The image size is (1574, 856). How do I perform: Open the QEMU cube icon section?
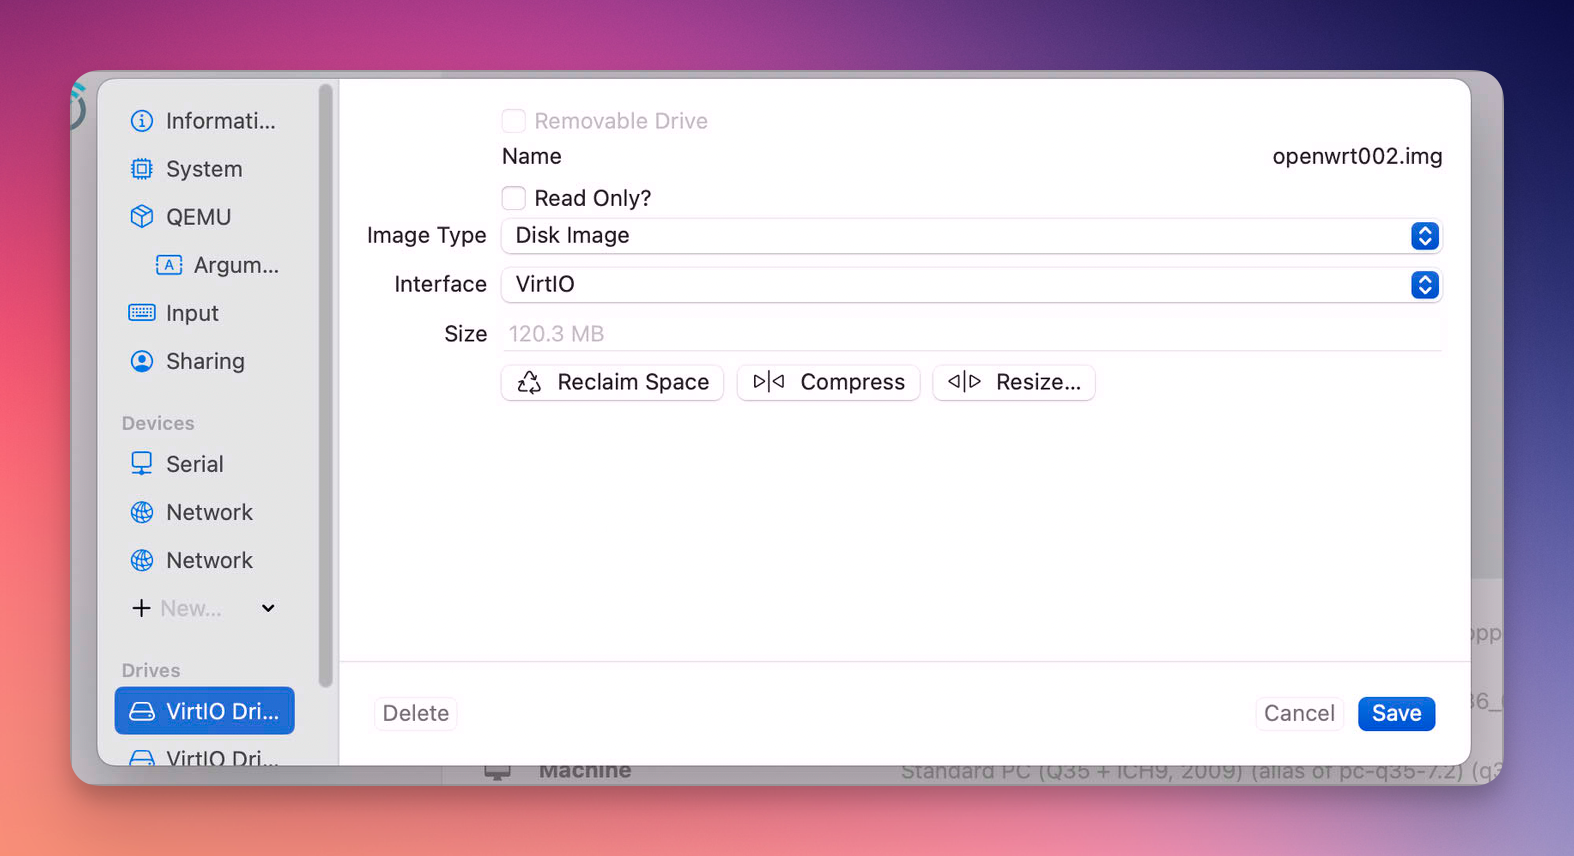(x=142, y=217)
